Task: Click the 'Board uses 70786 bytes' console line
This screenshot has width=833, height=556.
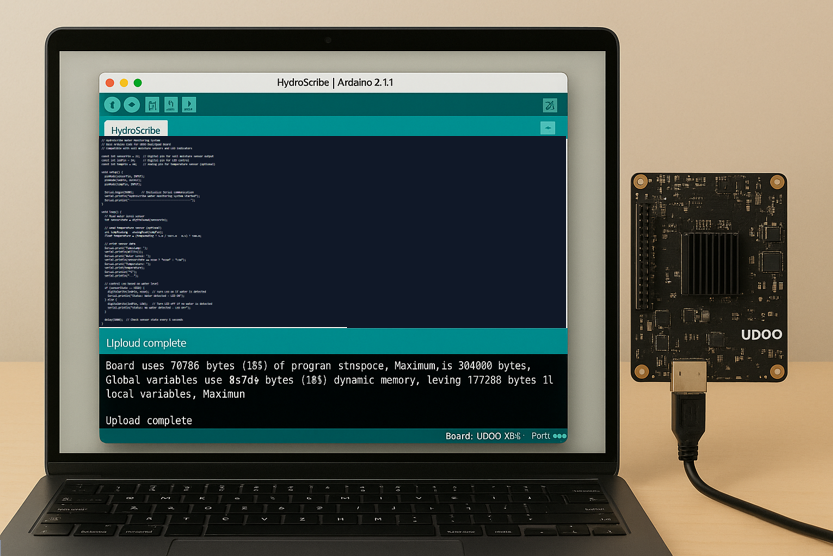Action: click(318, 366)
